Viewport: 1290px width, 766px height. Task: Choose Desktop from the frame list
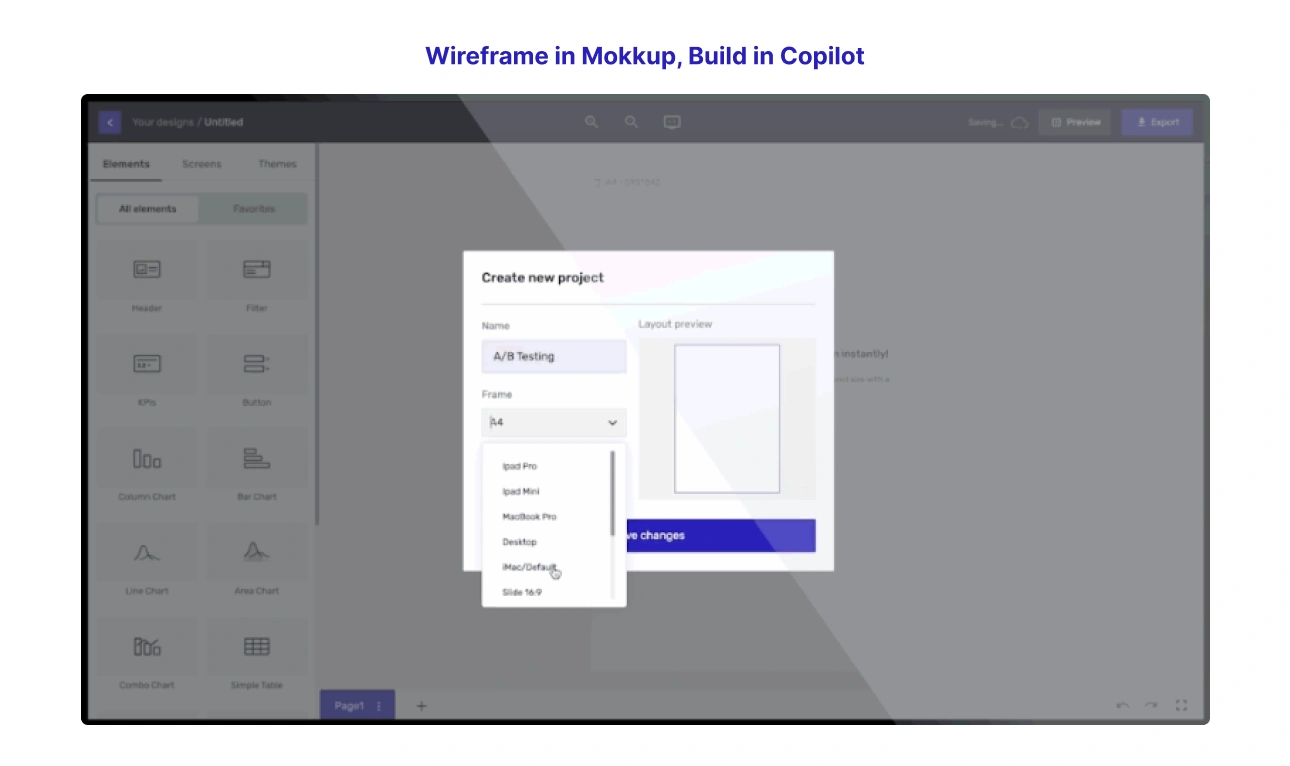point(519,542)
